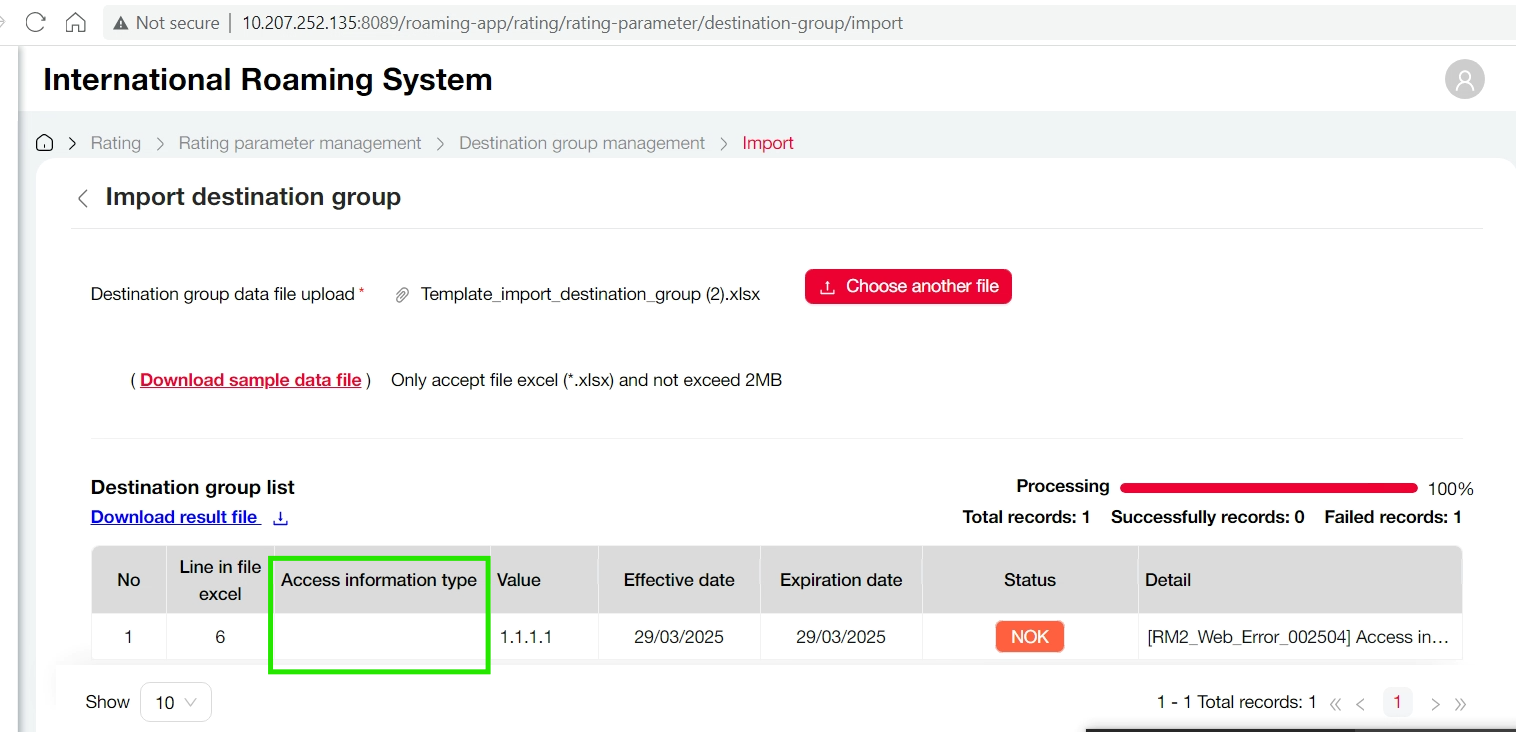Click the Not secure warning icon
Viewport: 1516px width, 732px height.
(120, 23)
